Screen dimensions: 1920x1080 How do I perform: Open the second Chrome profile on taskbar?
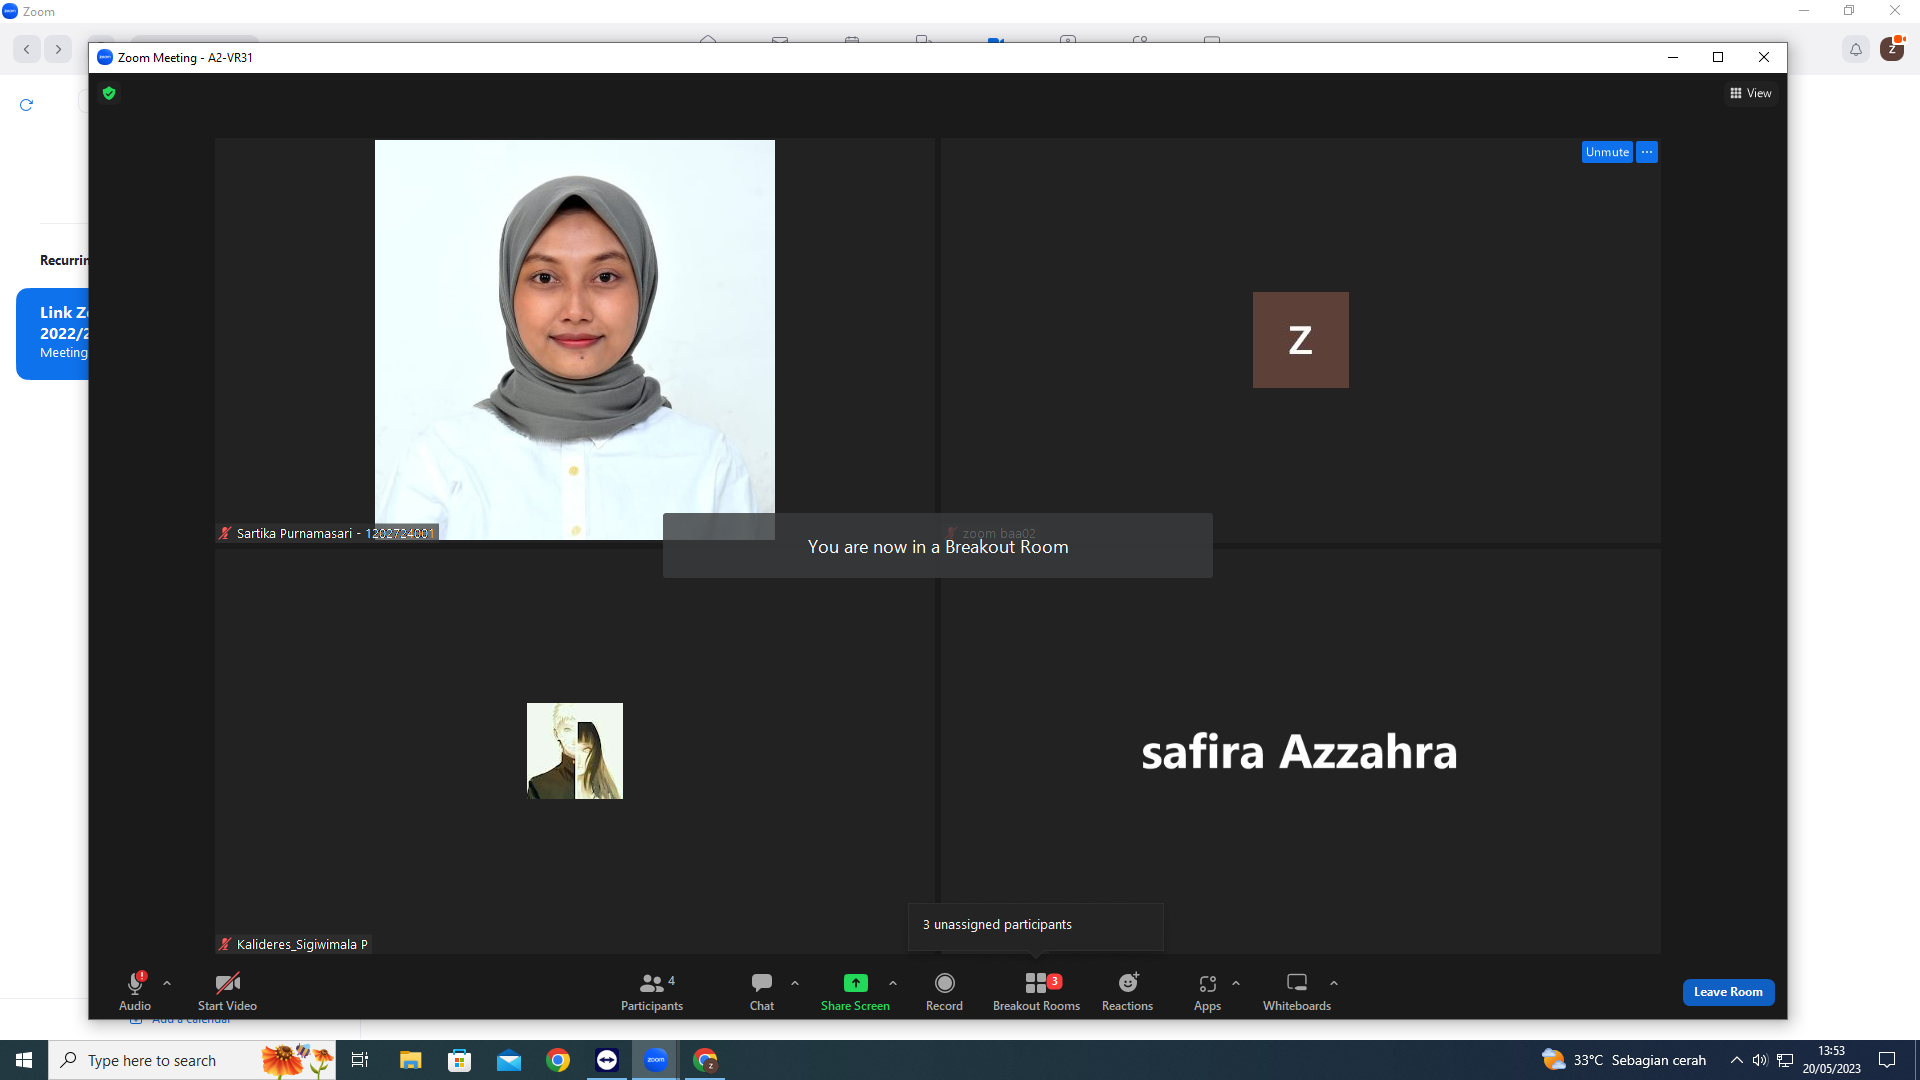coord(706,1060)
